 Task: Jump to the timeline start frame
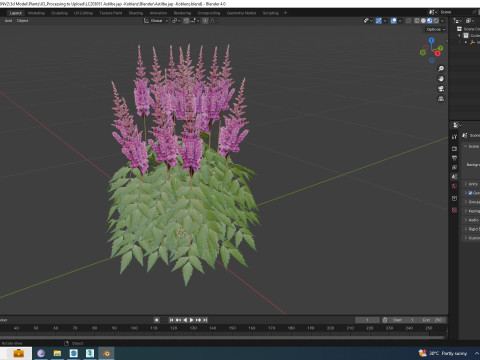(171, 320)
